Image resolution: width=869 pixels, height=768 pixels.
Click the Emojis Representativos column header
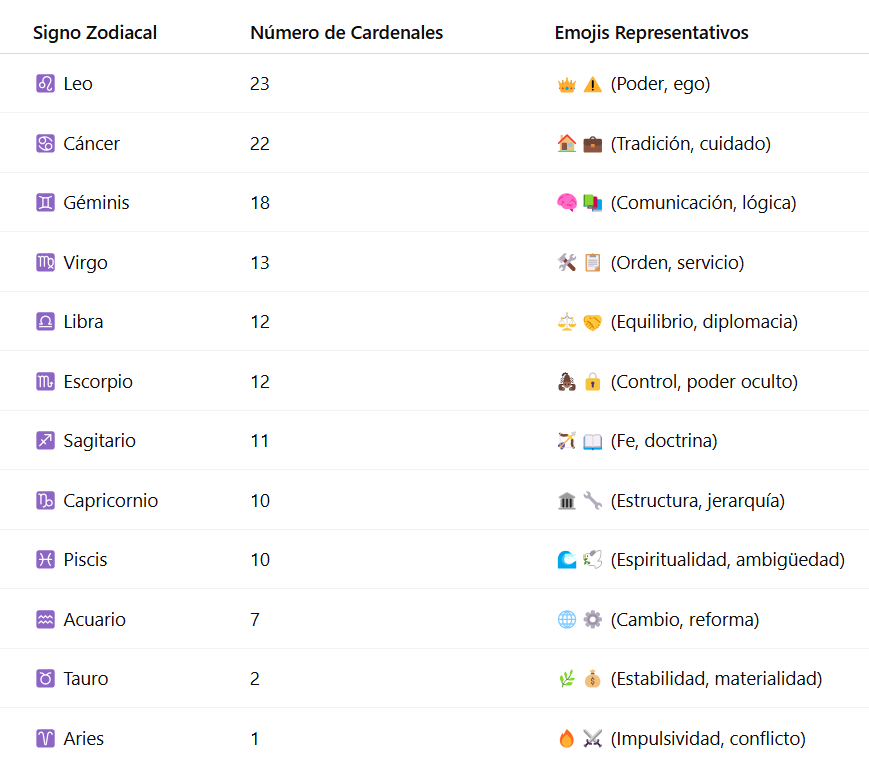651,33
